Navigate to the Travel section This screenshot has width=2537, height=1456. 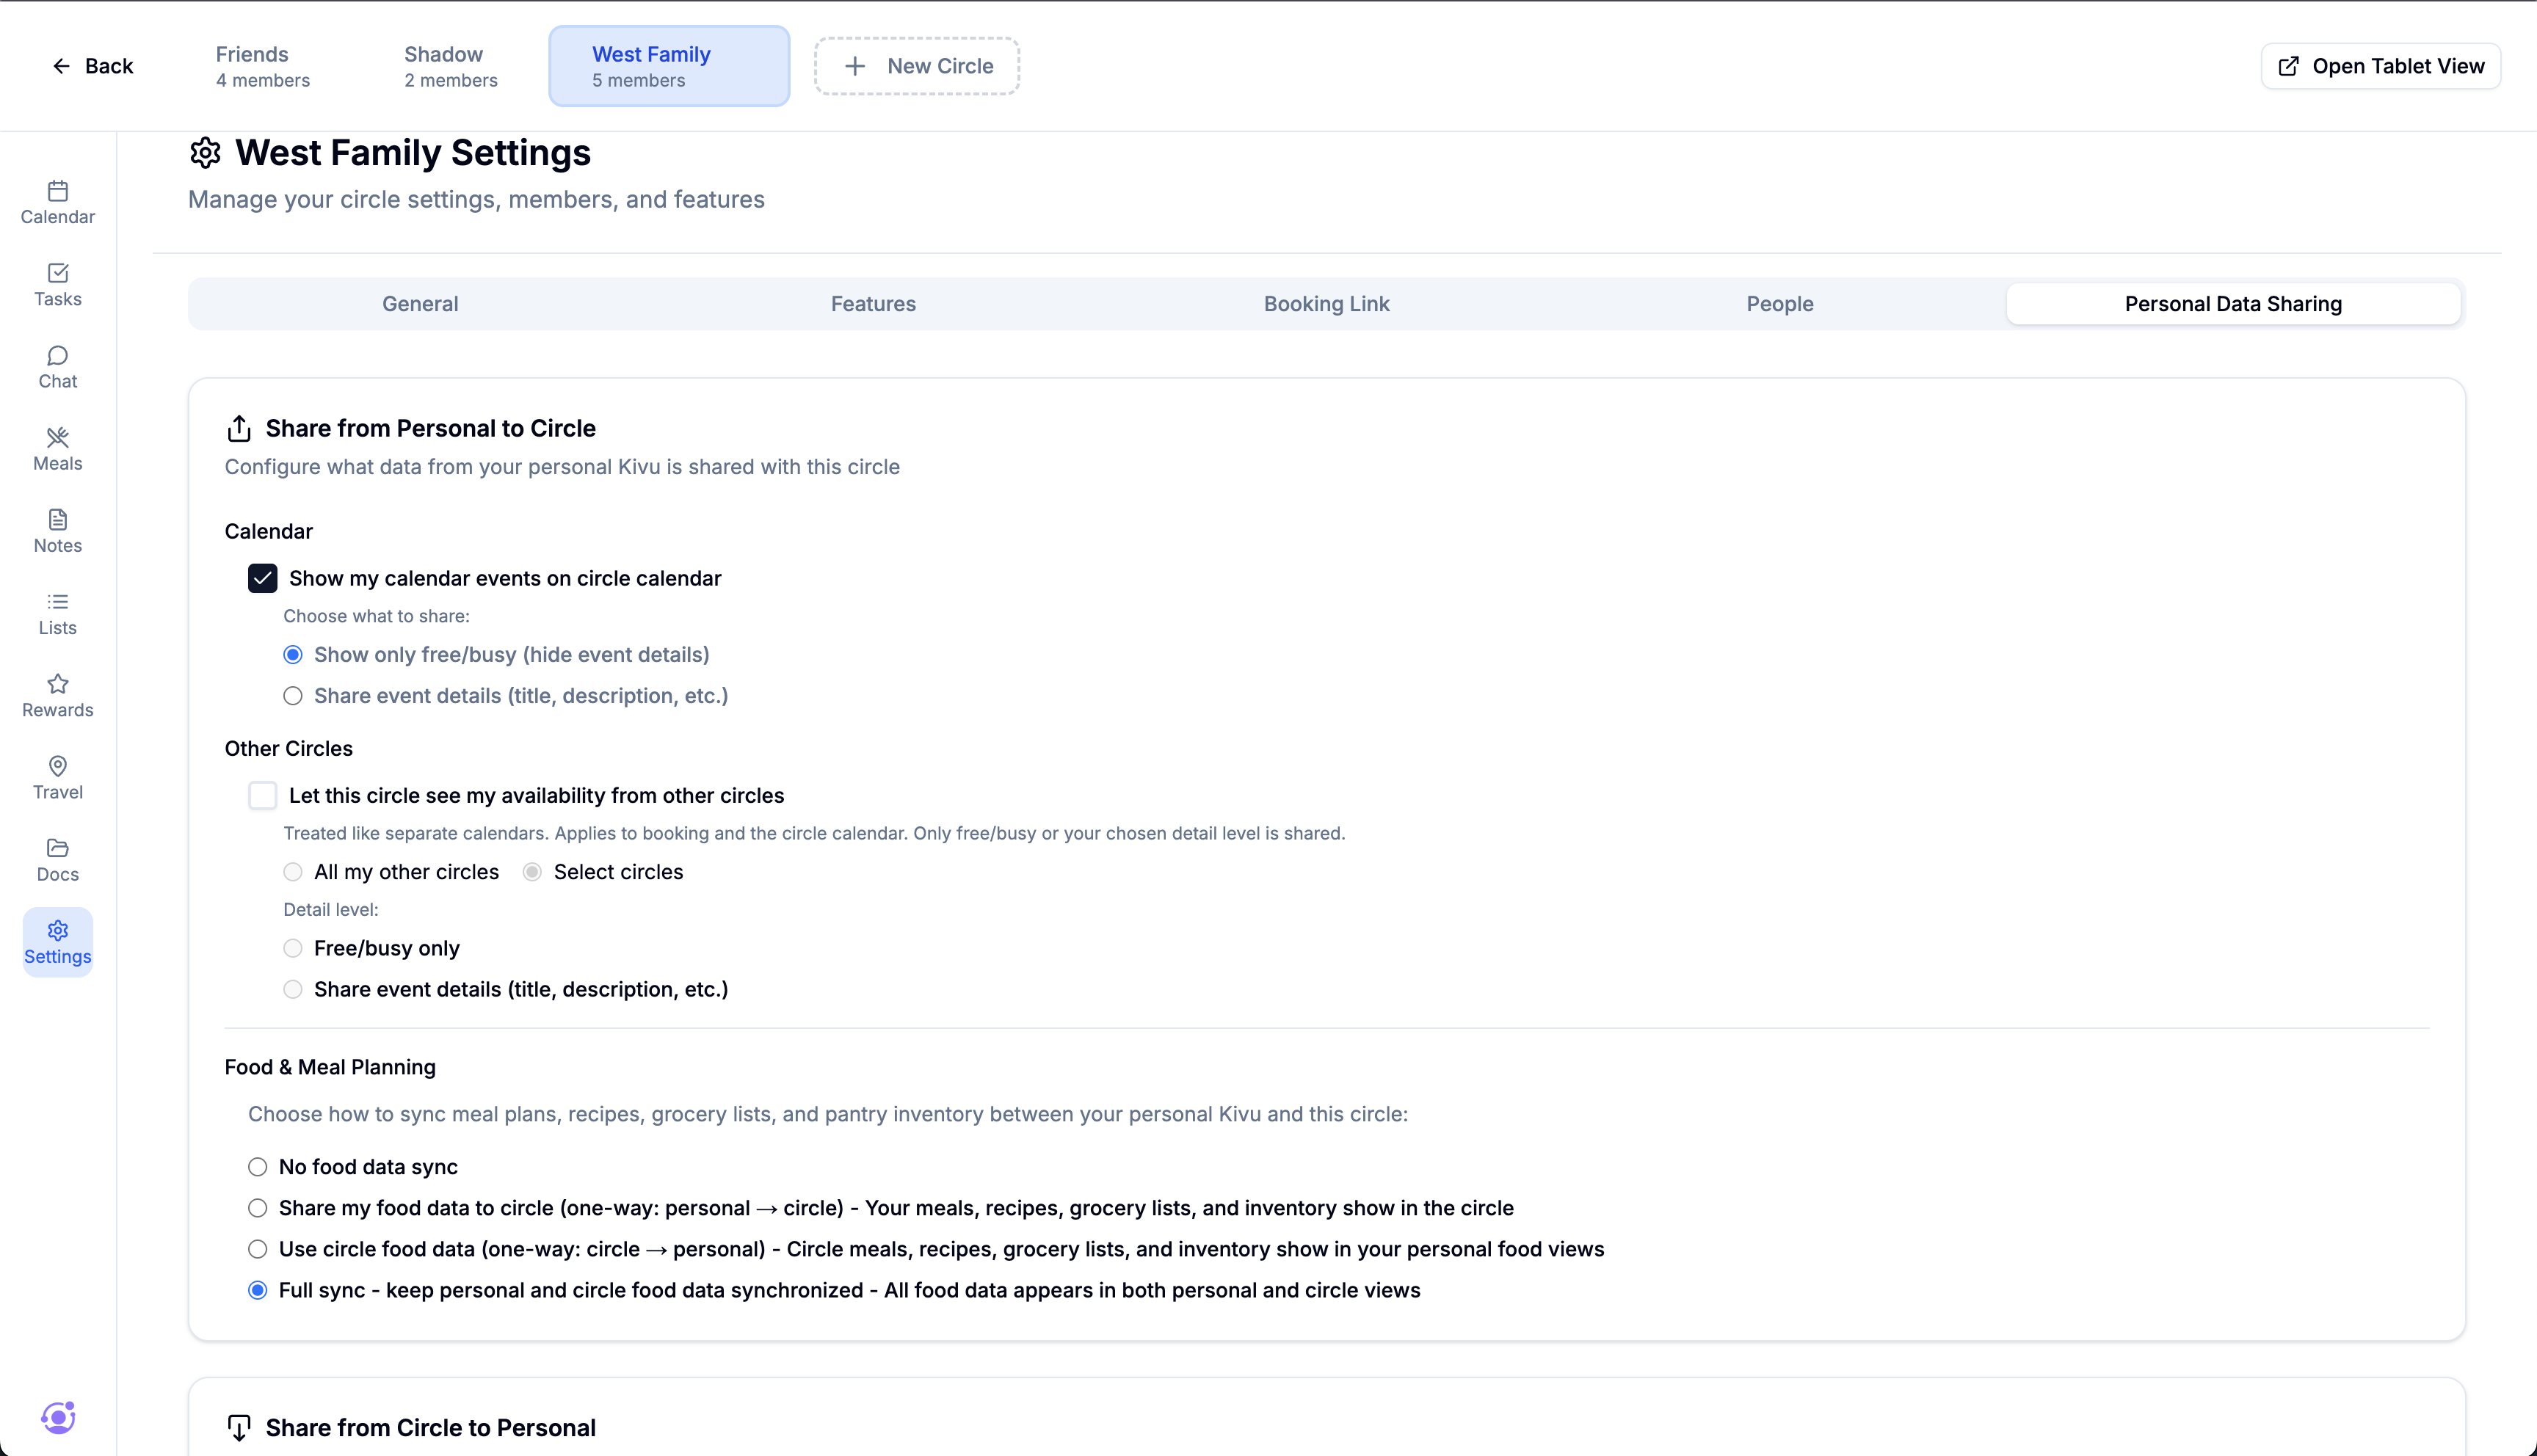click(x=57, y=778)
